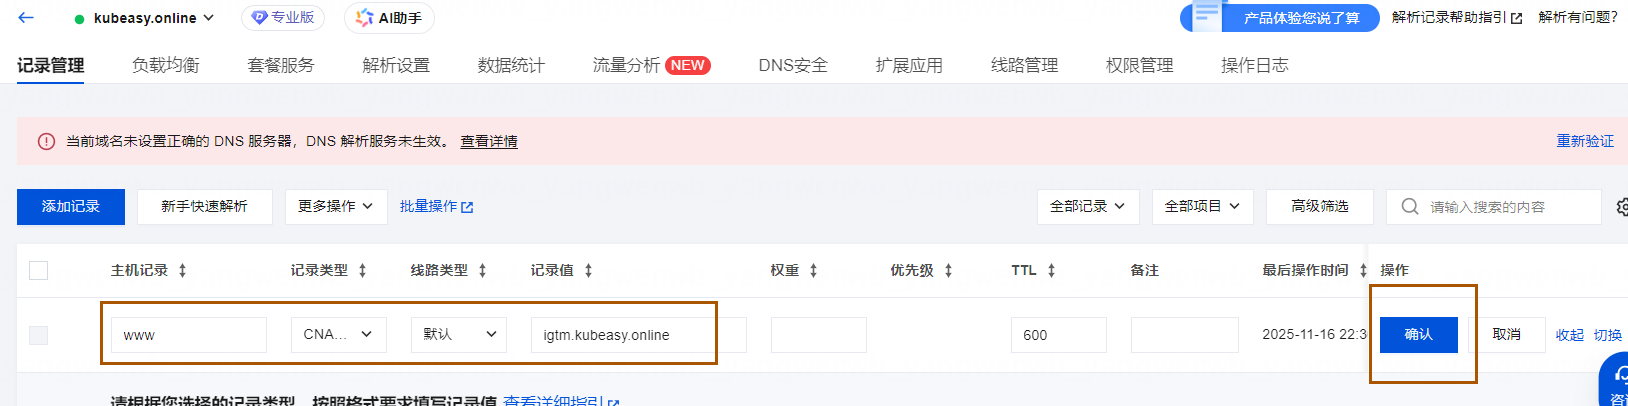
Task: Switch to the 记录管理 tab
Action: click(51, 65)
